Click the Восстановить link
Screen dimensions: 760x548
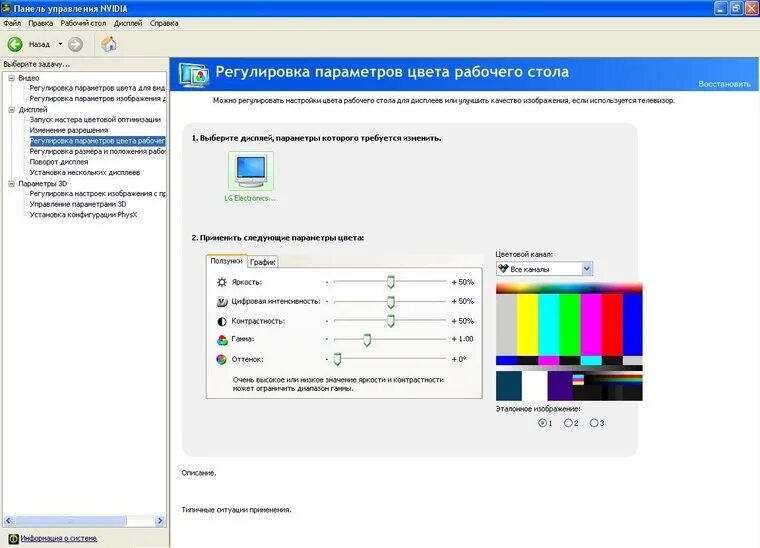pyautogui.click(x=724, y=84)
